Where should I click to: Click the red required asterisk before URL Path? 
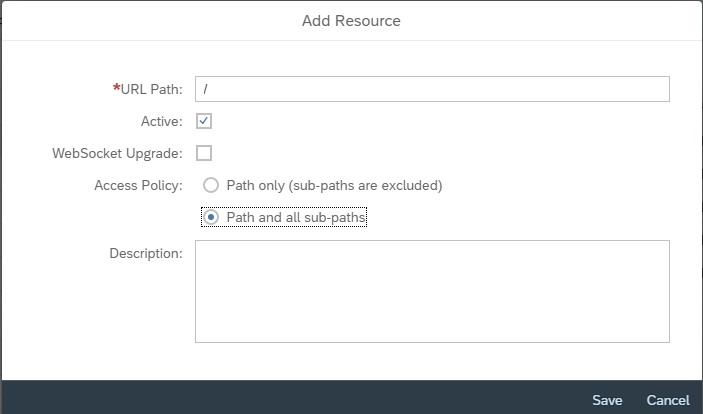117,87
